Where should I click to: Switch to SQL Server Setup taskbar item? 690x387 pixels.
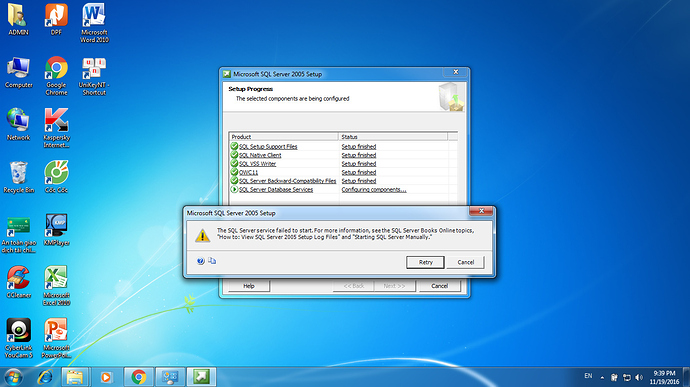tap(201, 377)
